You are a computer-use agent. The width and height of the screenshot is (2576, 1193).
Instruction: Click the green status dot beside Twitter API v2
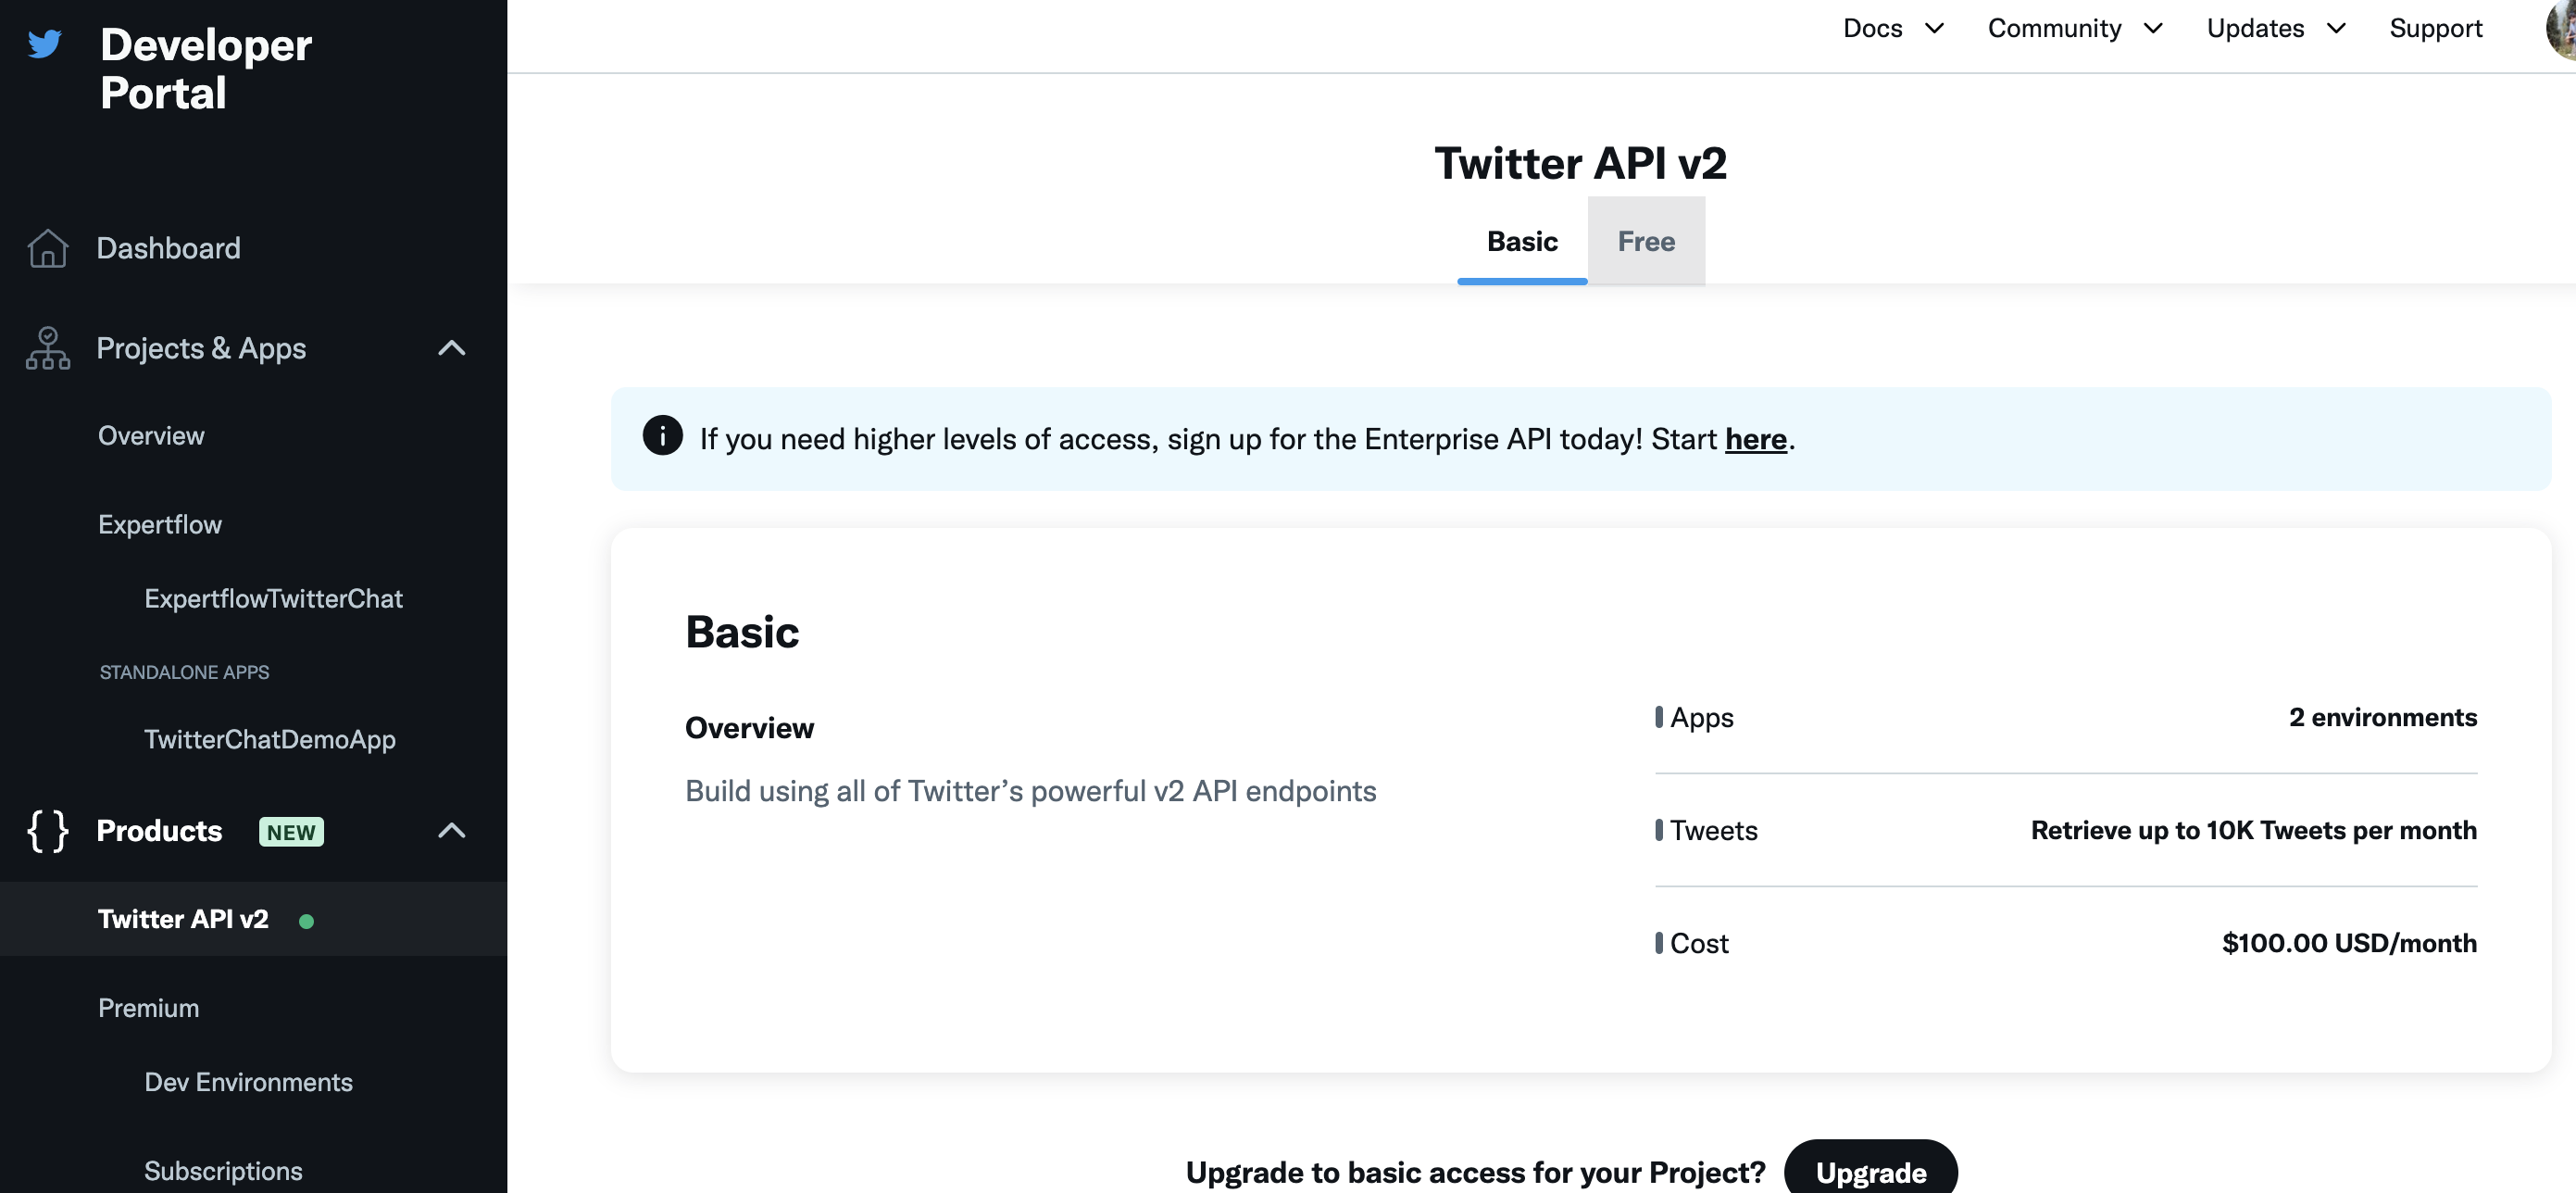point(307,920)
